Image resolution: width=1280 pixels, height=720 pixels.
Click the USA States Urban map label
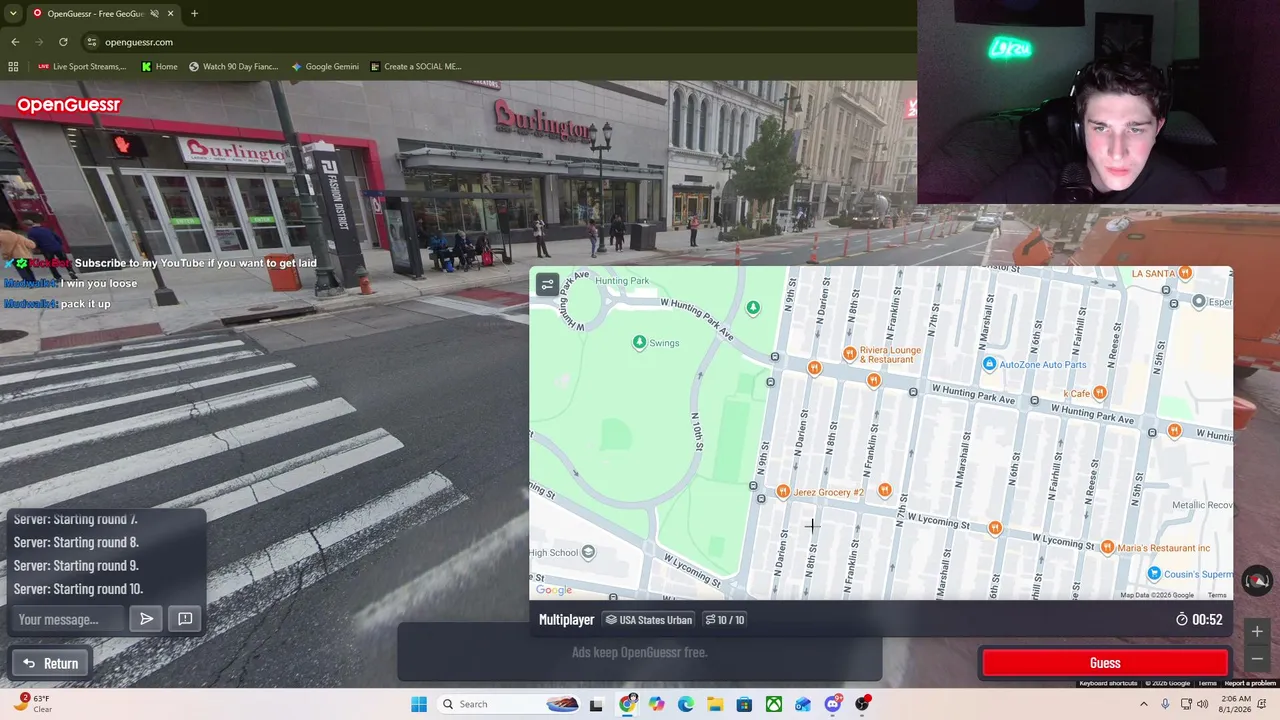[x=648, y=620]
